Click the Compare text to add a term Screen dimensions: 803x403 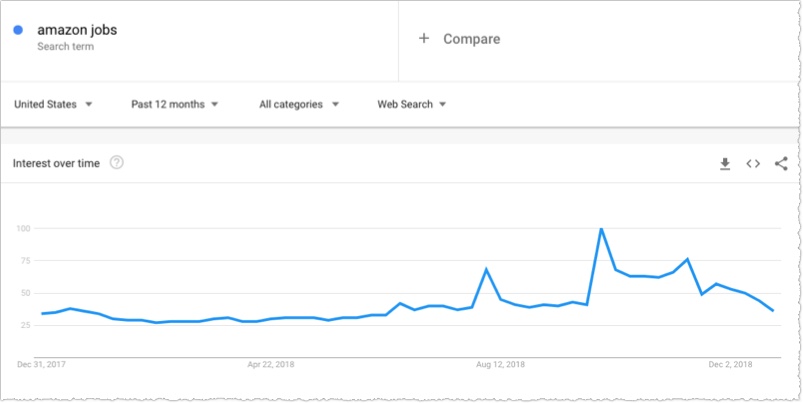coord(471,39)
